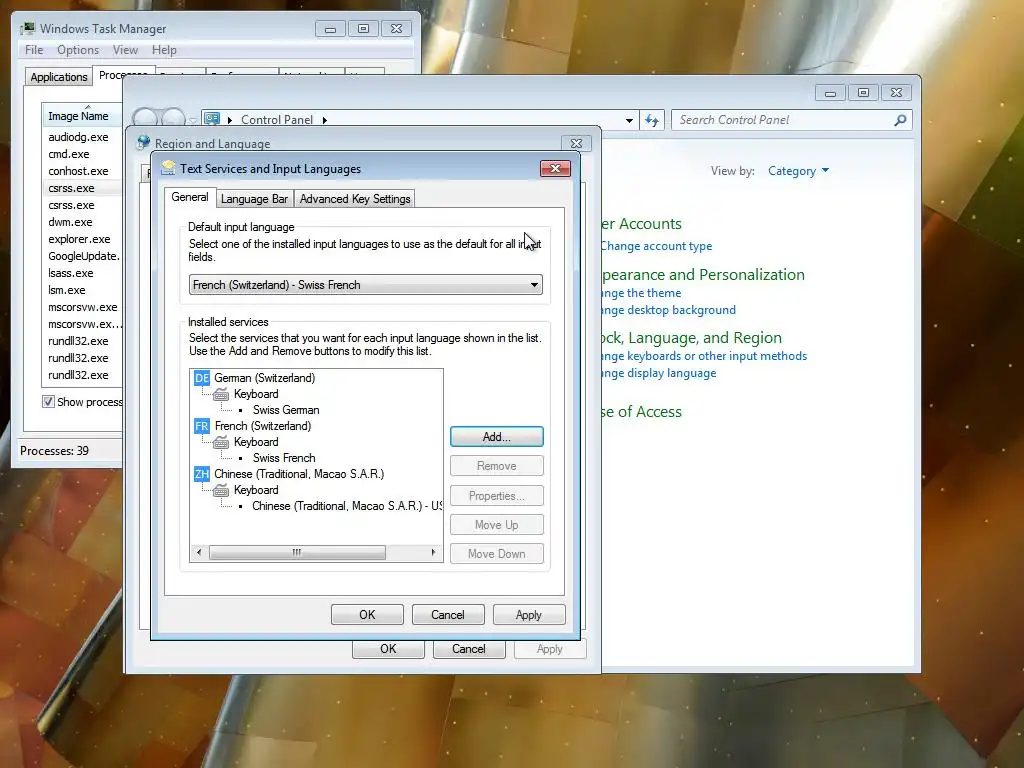Select Chinese (Traditional, Macao S.A.R.) language entry
The width and height of the screenshot is (1024, 768).
coord(299,474)
